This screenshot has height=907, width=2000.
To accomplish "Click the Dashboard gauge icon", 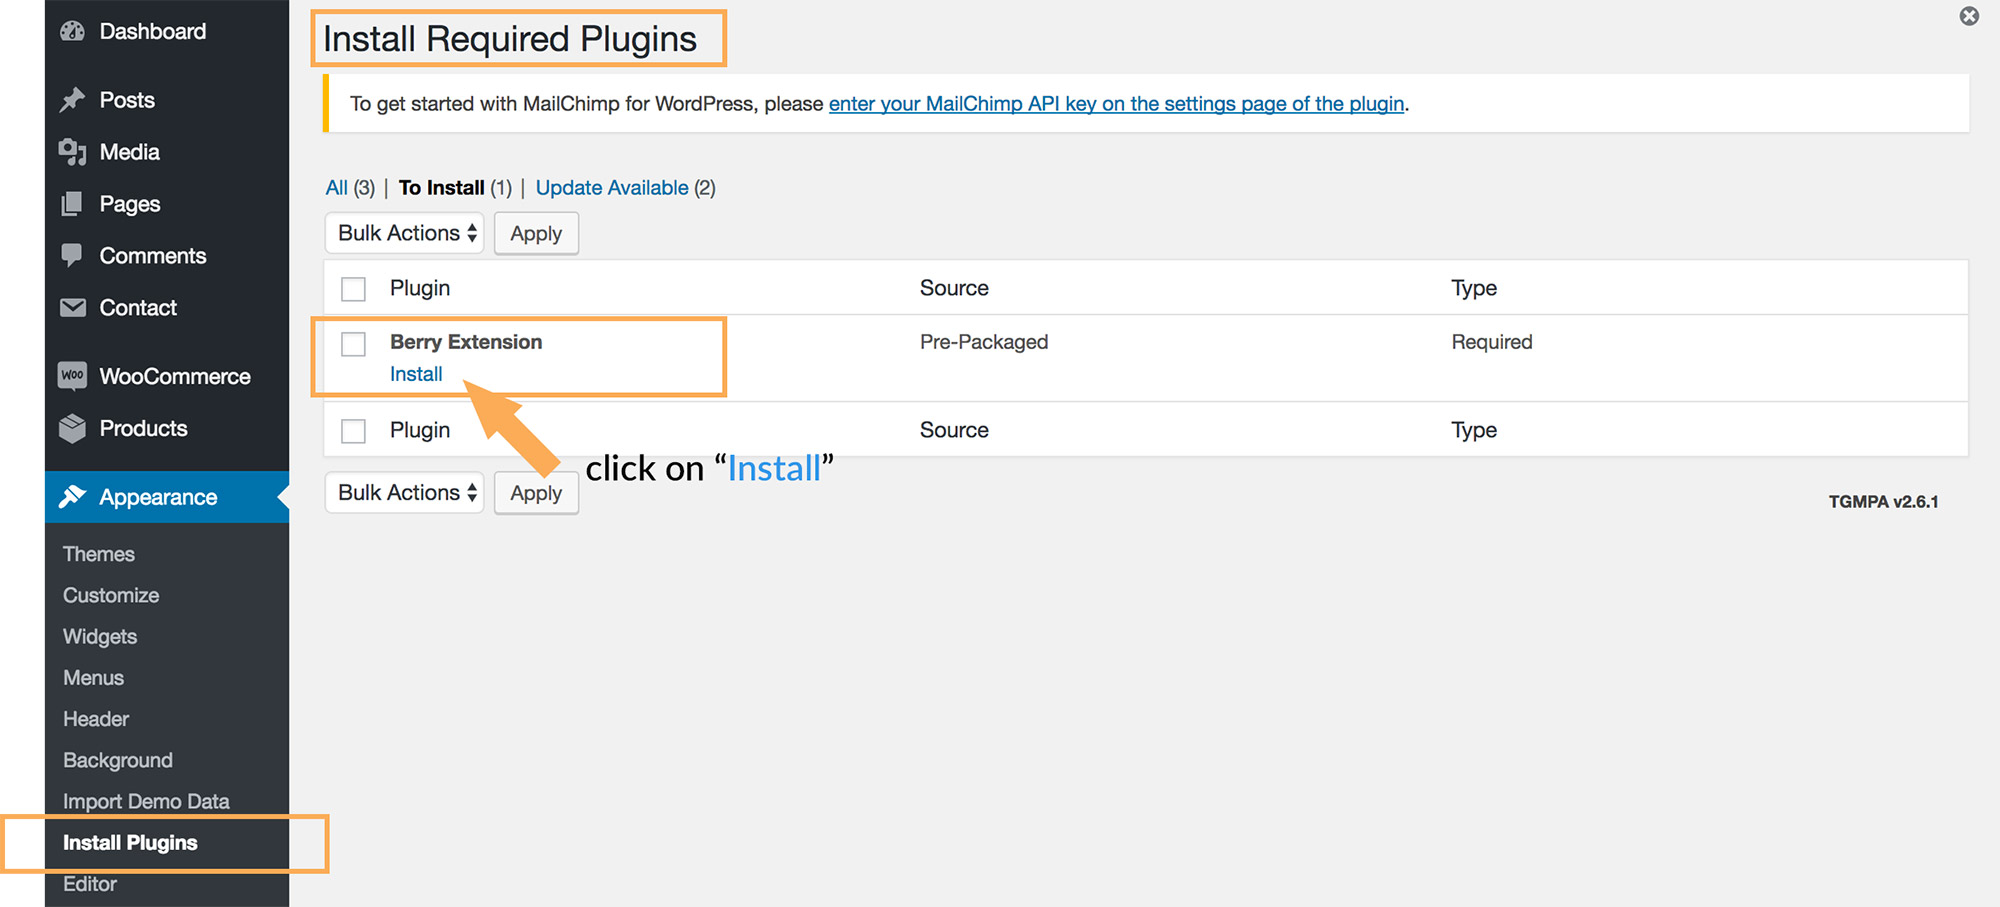I will tap(72, 32).
